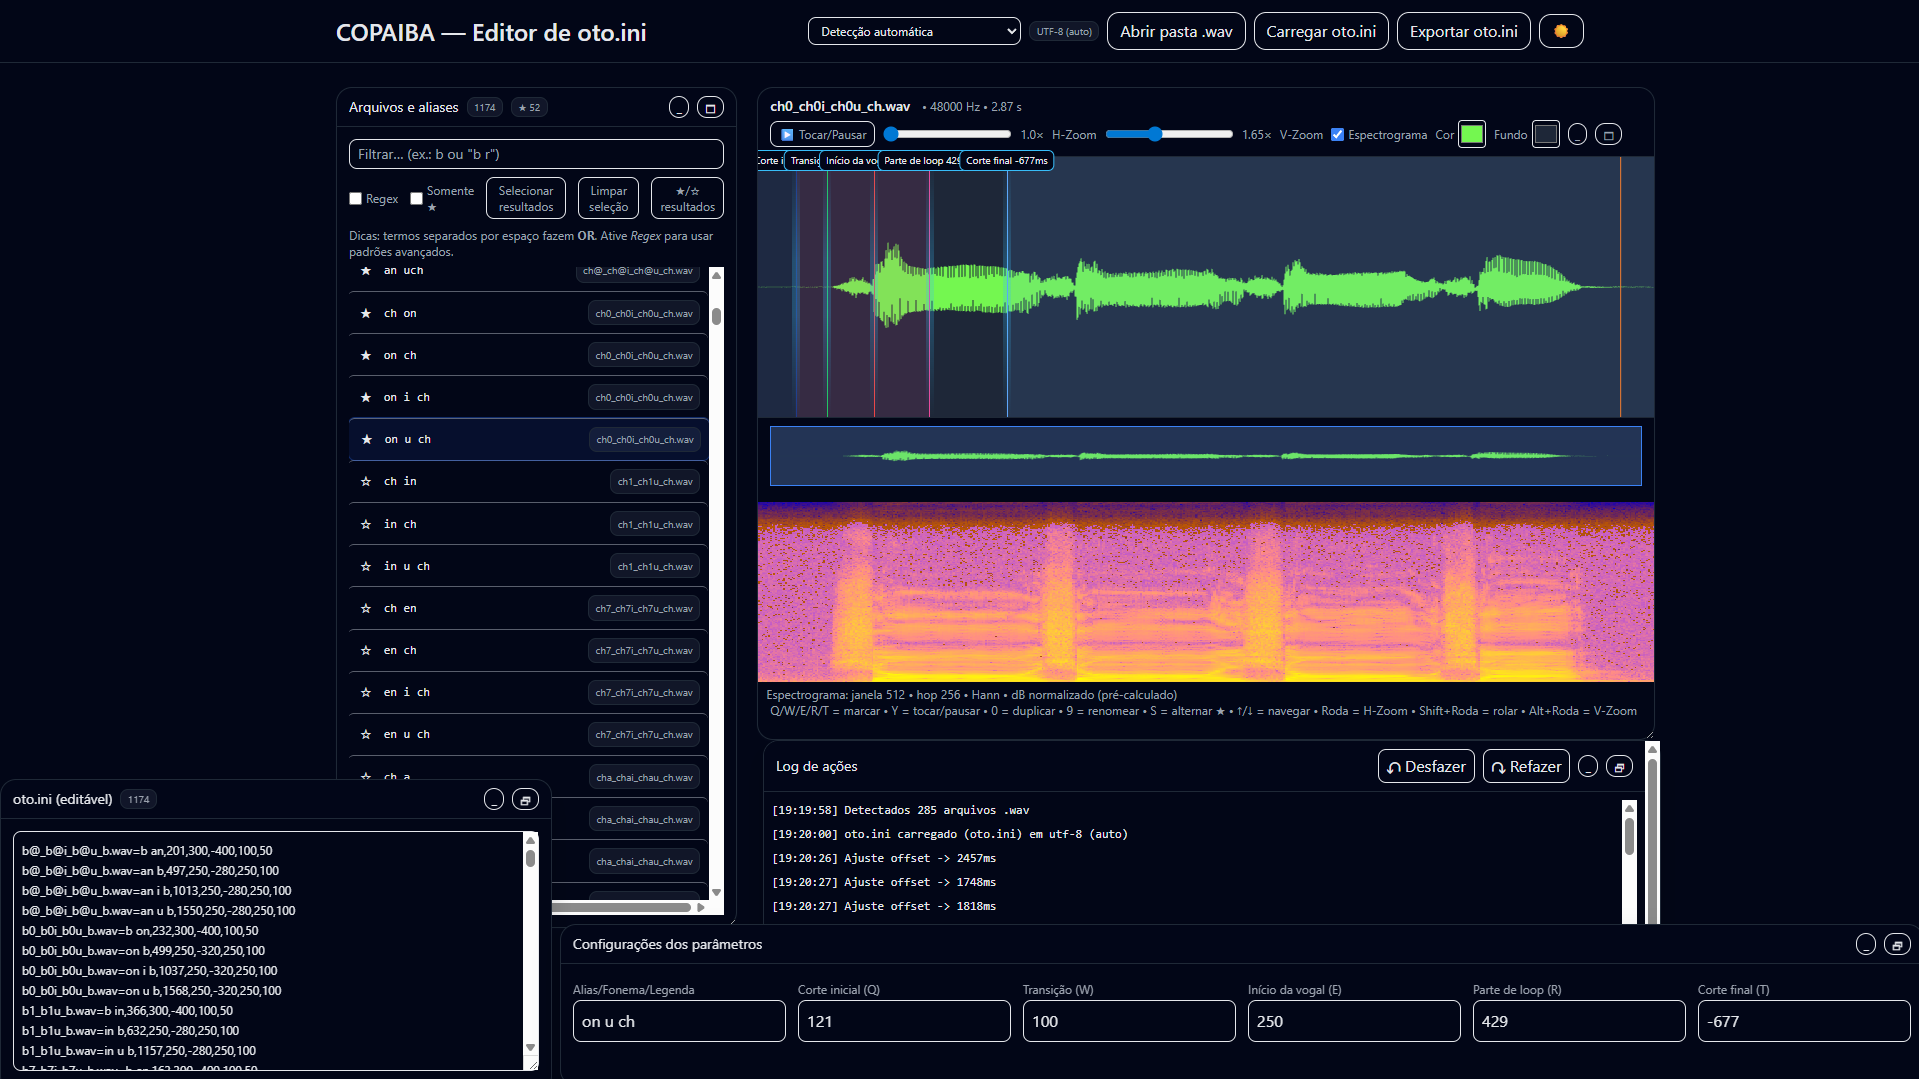The width and height of the screenshot is (1919, 1079).
Task: Open the green Cor waveform color swatch
Action: pos(1471,135)
